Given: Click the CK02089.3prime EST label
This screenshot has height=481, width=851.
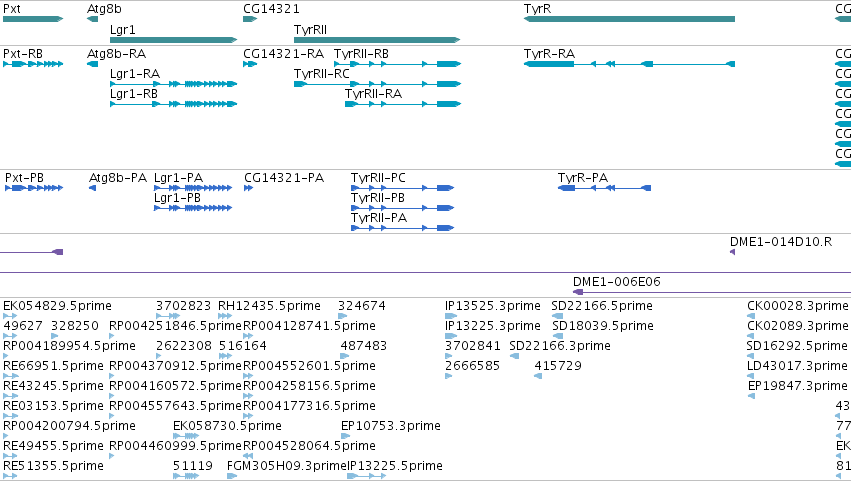Looking at the screenshot, I should [798, 326].
